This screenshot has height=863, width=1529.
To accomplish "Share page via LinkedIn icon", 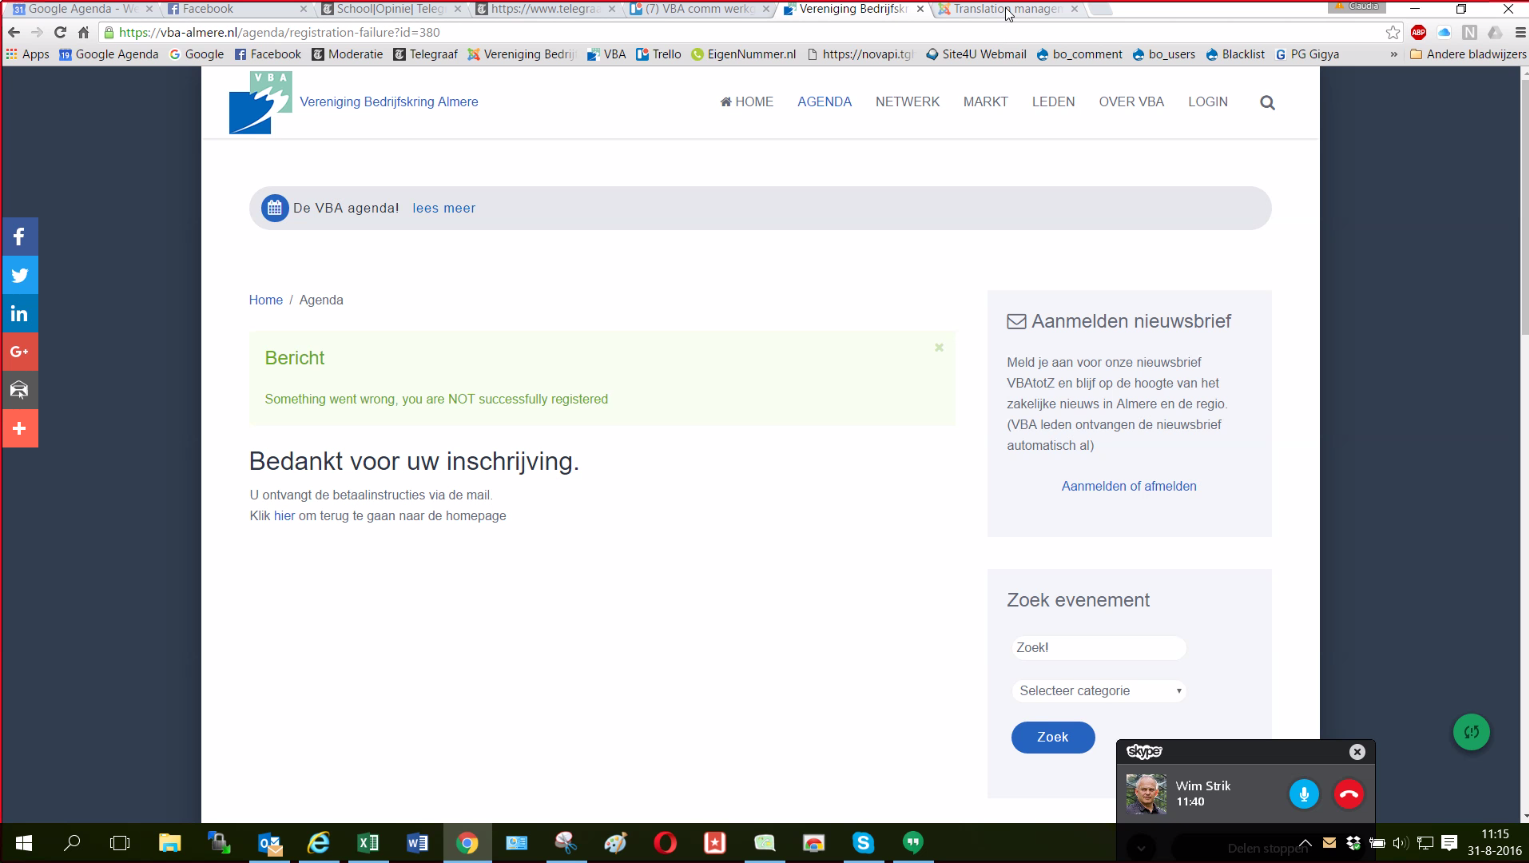I will coord(19,314).
